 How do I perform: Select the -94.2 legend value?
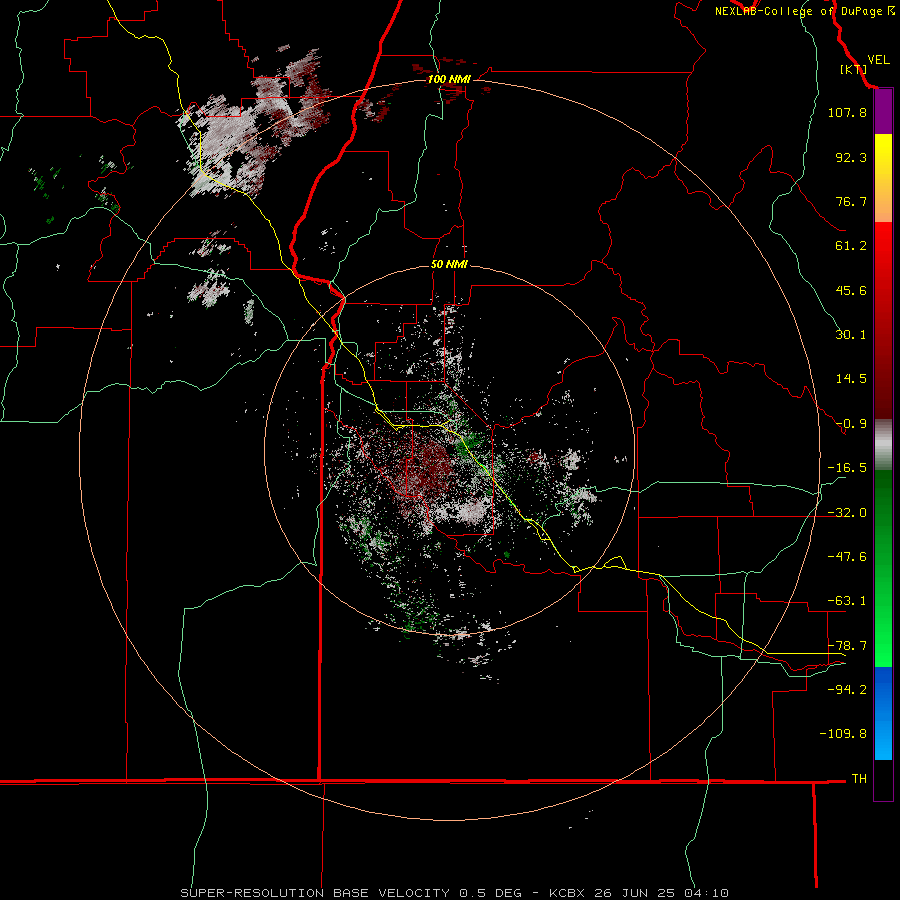[847, 689]
